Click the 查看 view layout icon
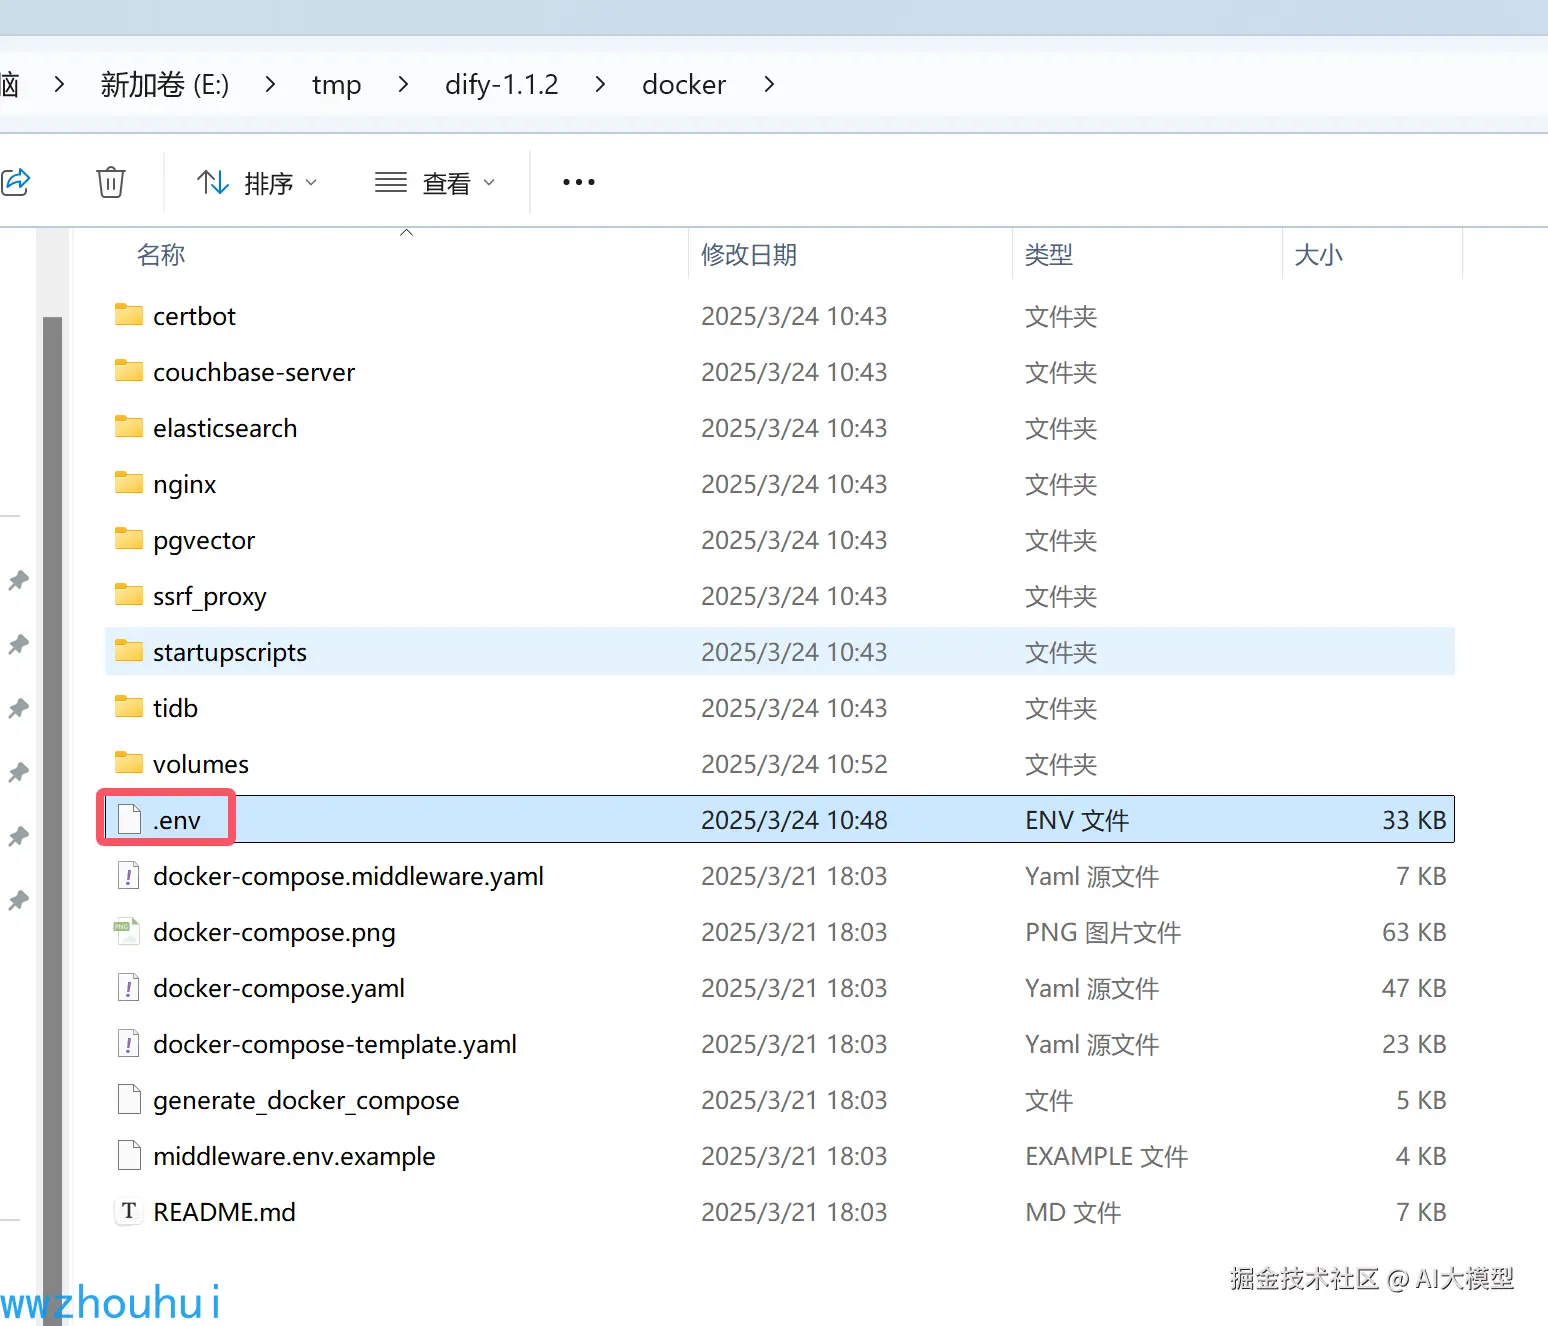 click(x=390, y=181)
